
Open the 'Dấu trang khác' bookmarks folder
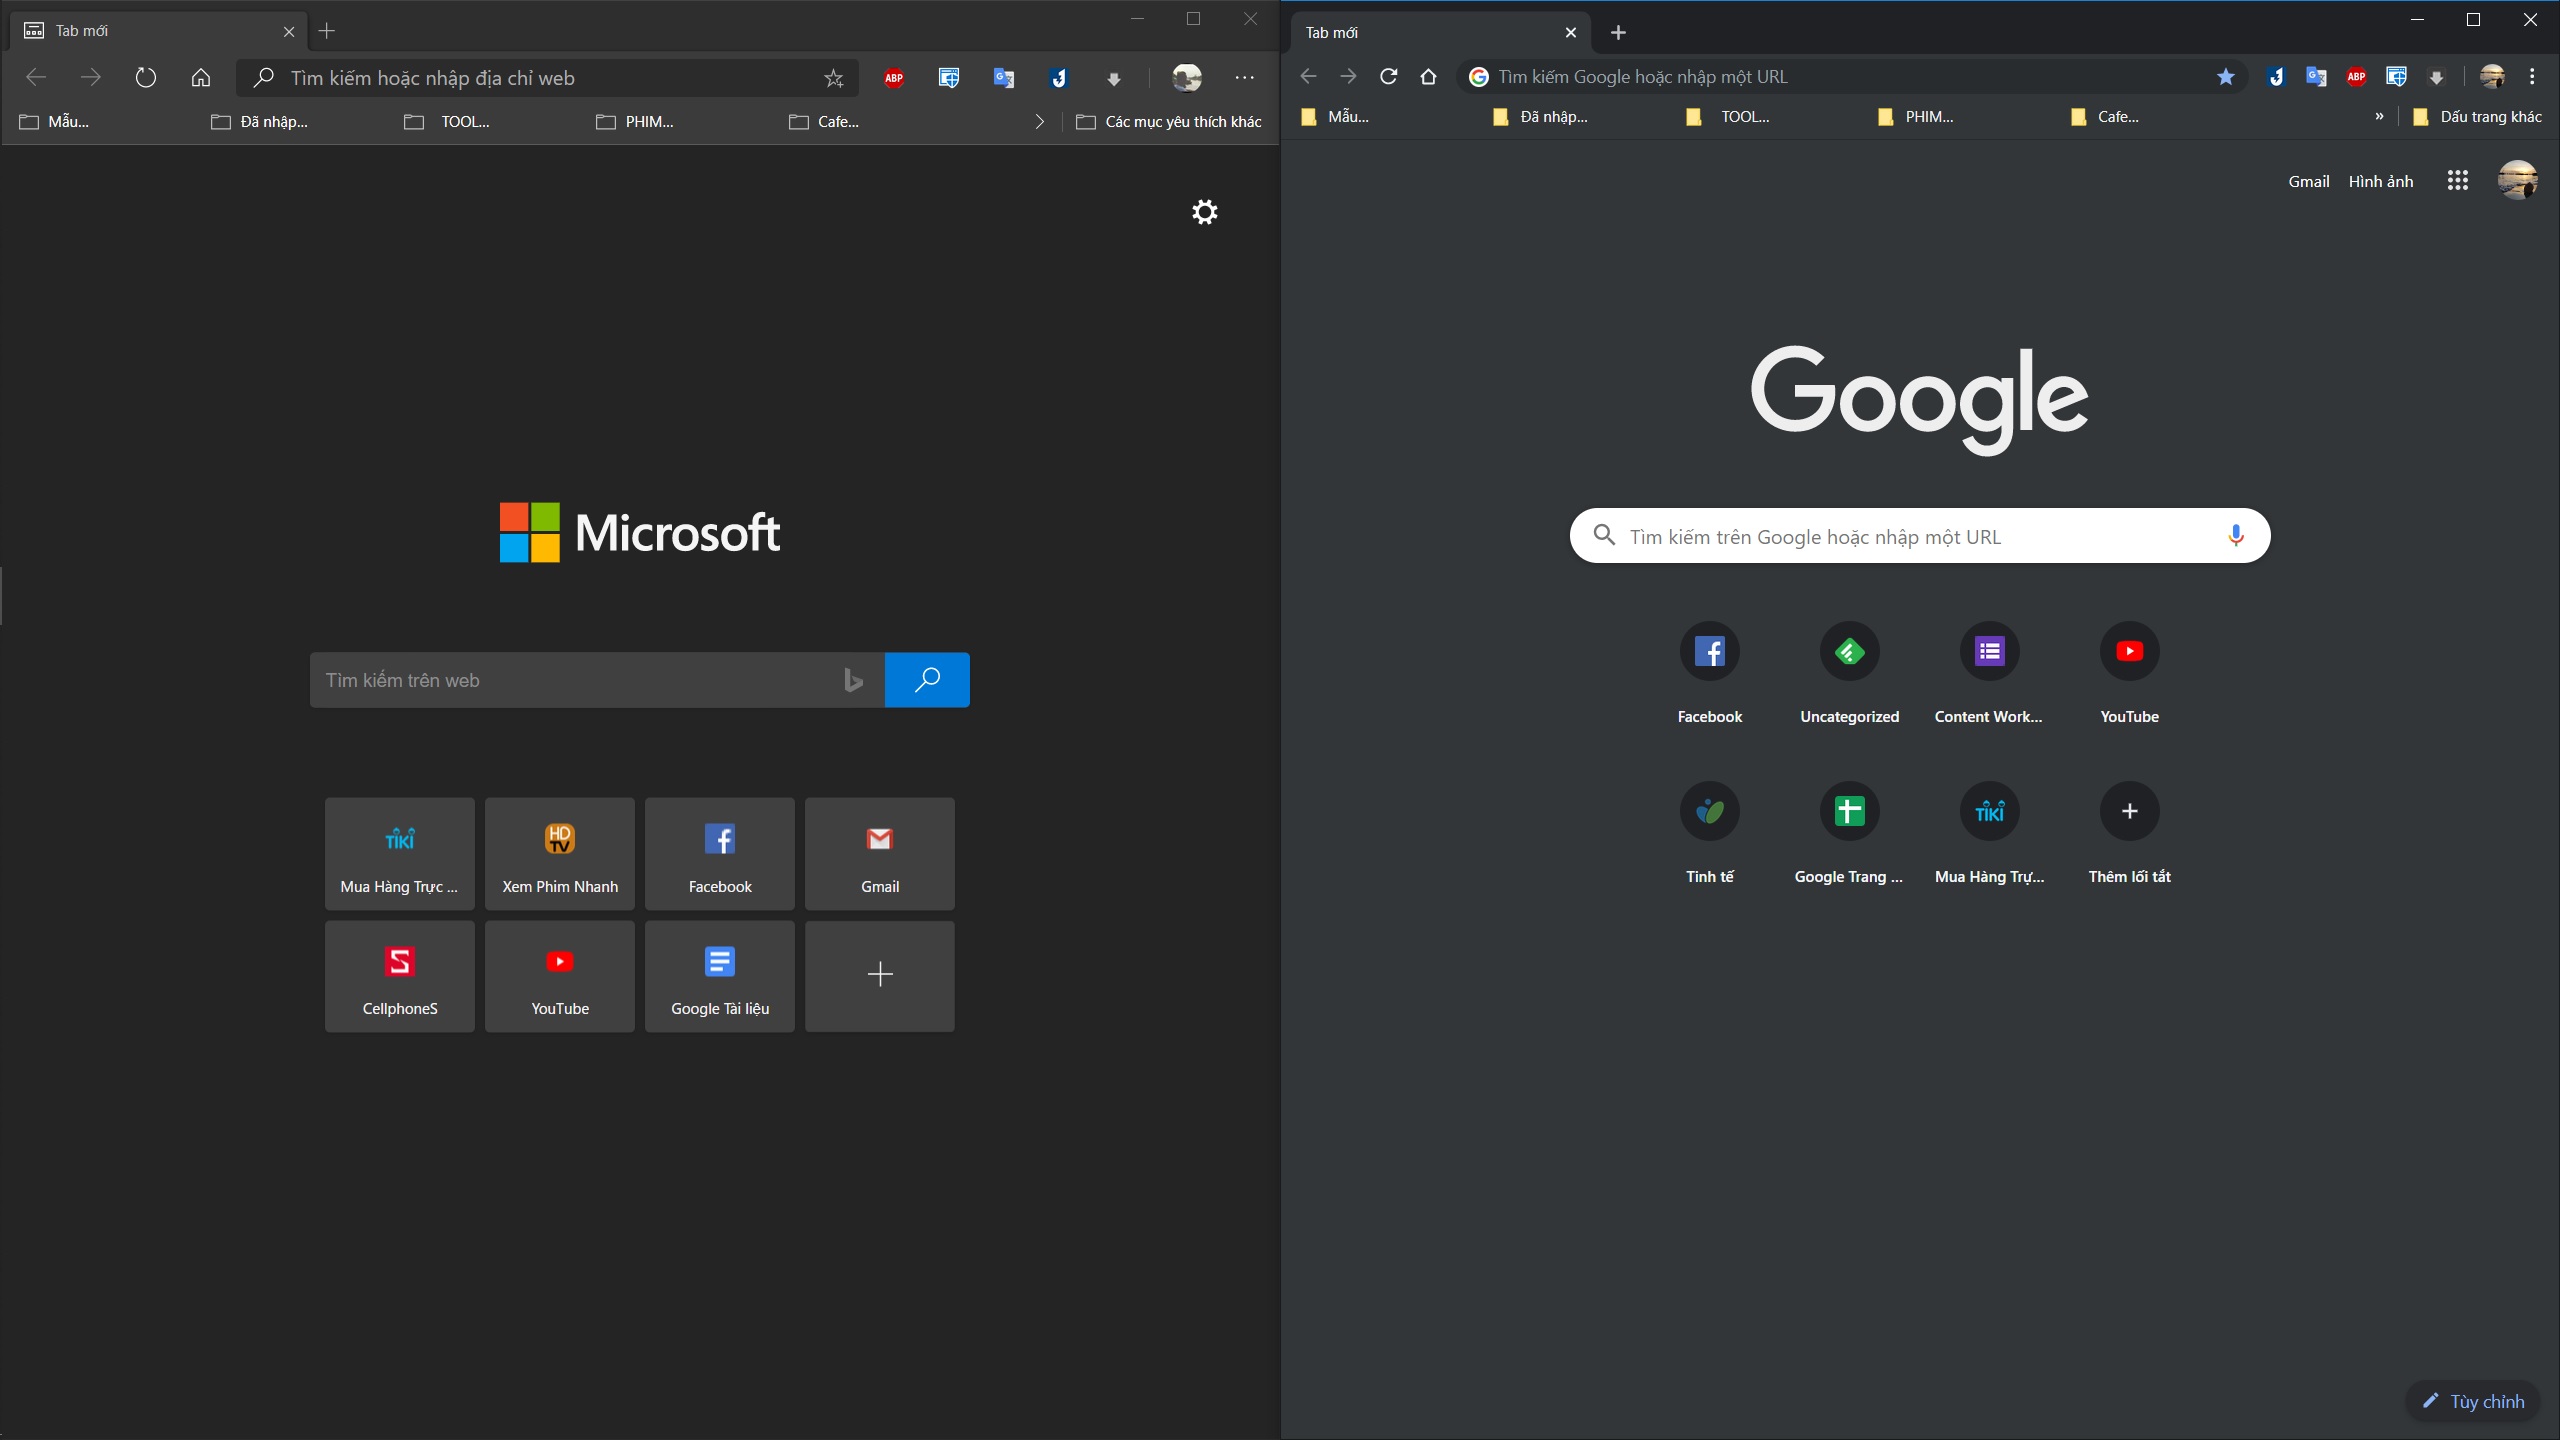coord(2477,117)
